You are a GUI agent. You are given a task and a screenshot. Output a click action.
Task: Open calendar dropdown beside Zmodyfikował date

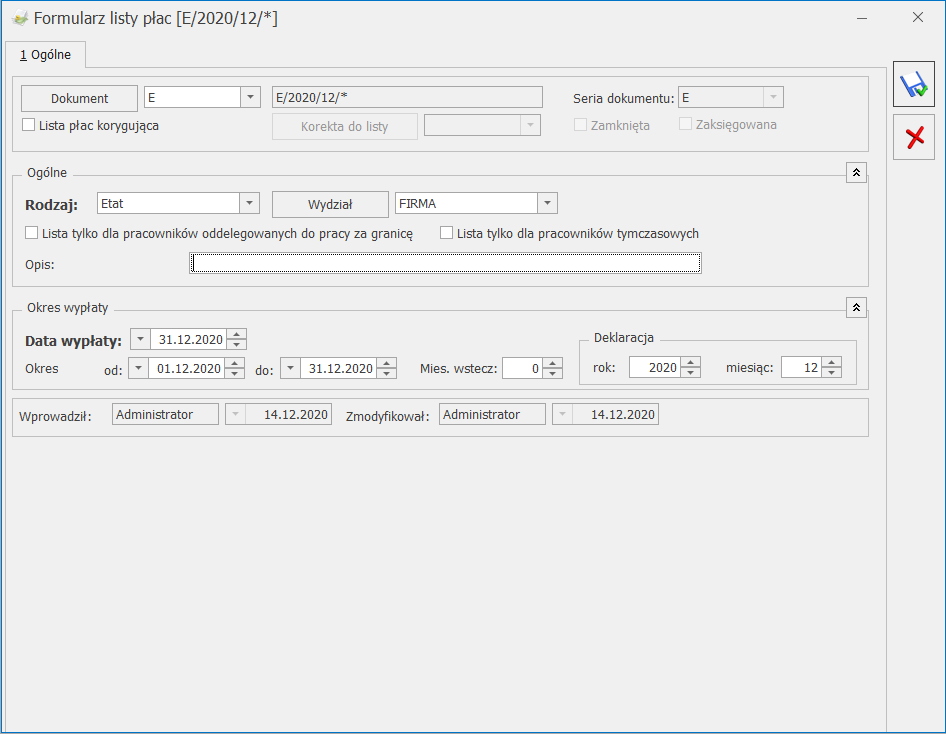tap(562, 414)
